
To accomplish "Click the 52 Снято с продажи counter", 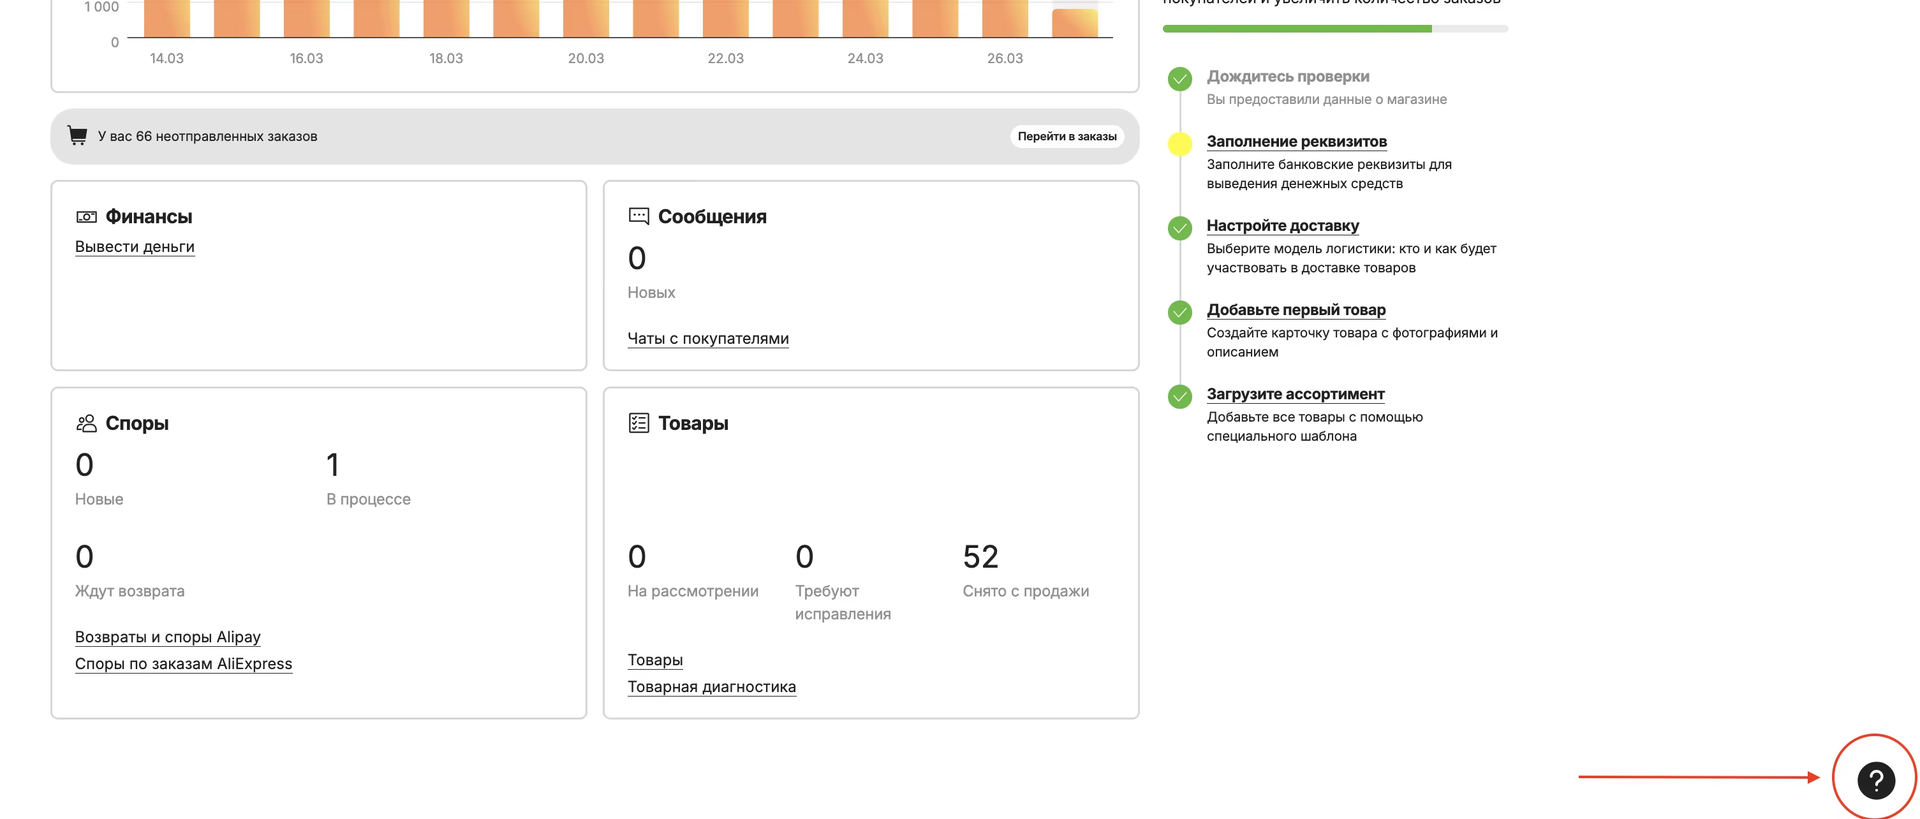I will point(980,557).
